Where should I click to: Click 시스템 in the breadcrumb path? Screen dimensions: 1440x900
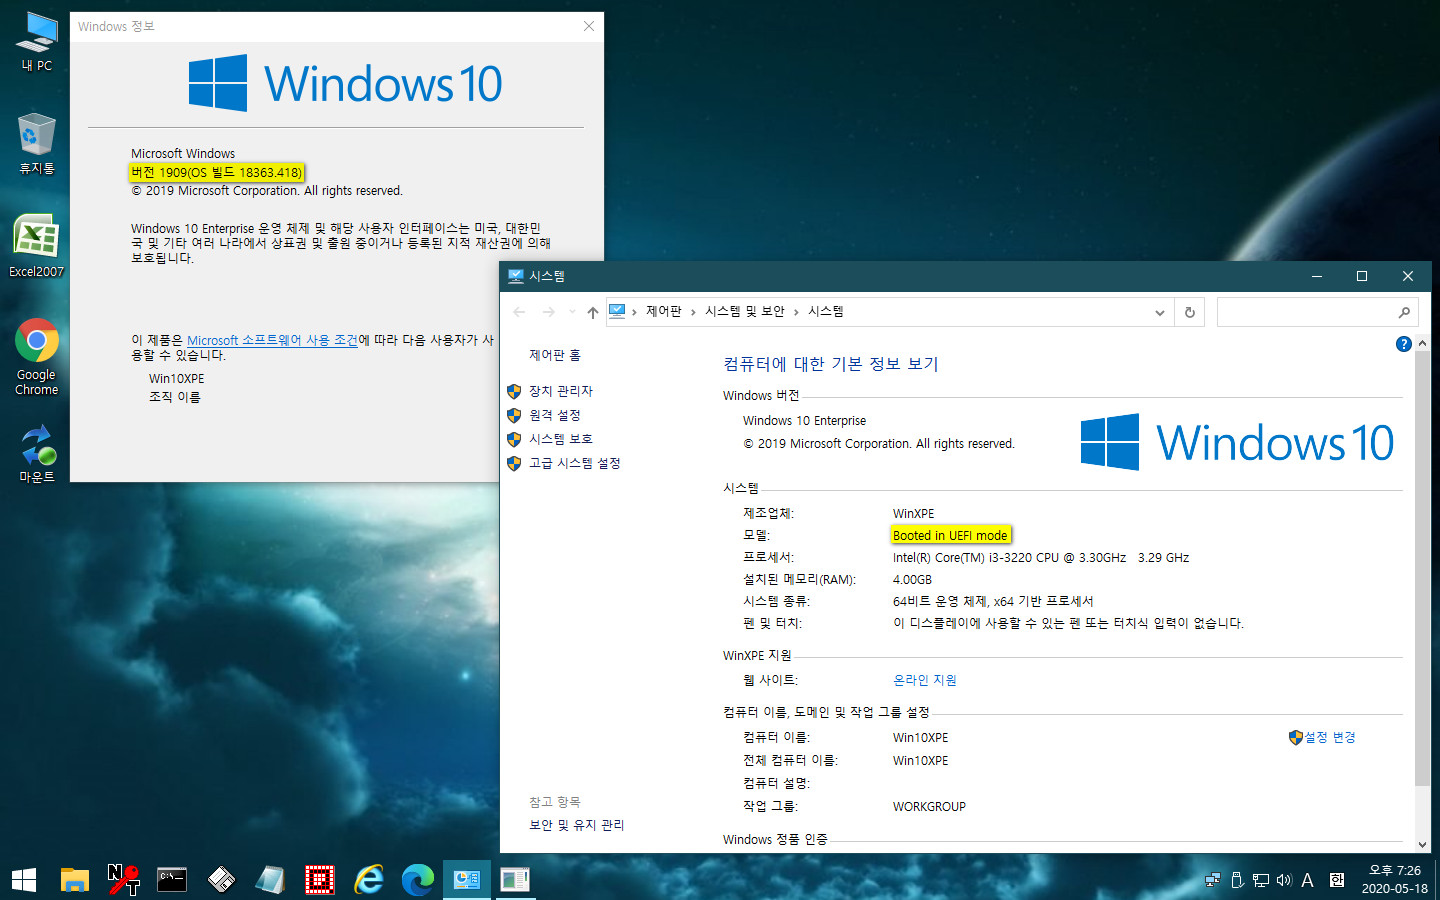click(x=826, y=312)
